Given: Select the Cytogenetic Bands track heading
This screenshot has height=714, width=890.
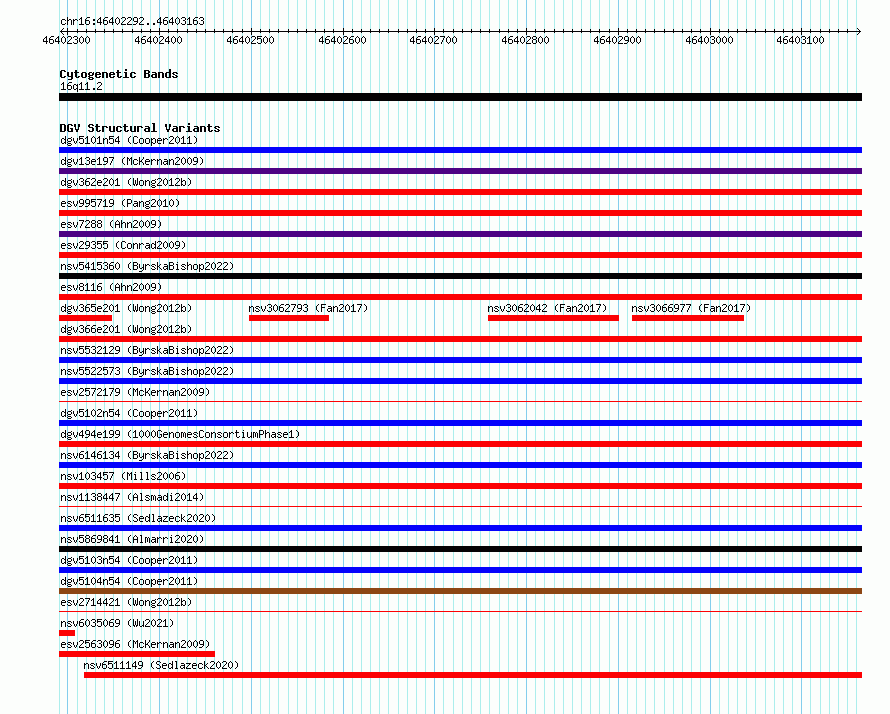Looking at the screenshot, I should coord(119,74).
